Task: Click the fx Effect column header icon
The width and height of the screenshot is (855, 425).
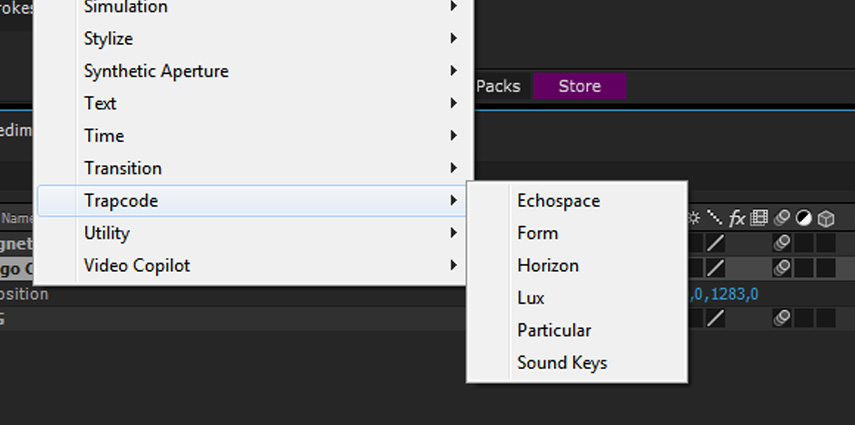Action: (737, 219)
